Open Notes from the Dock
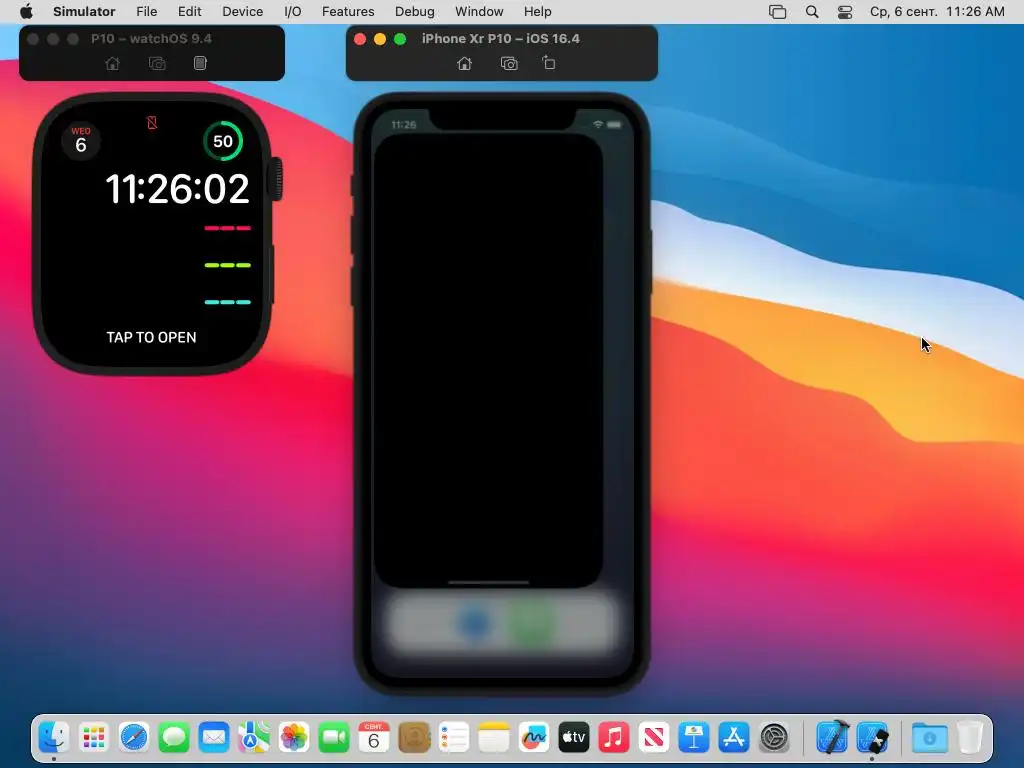Image resolution: width=1024 pixels, height=768 pixels. coord(494,737)
